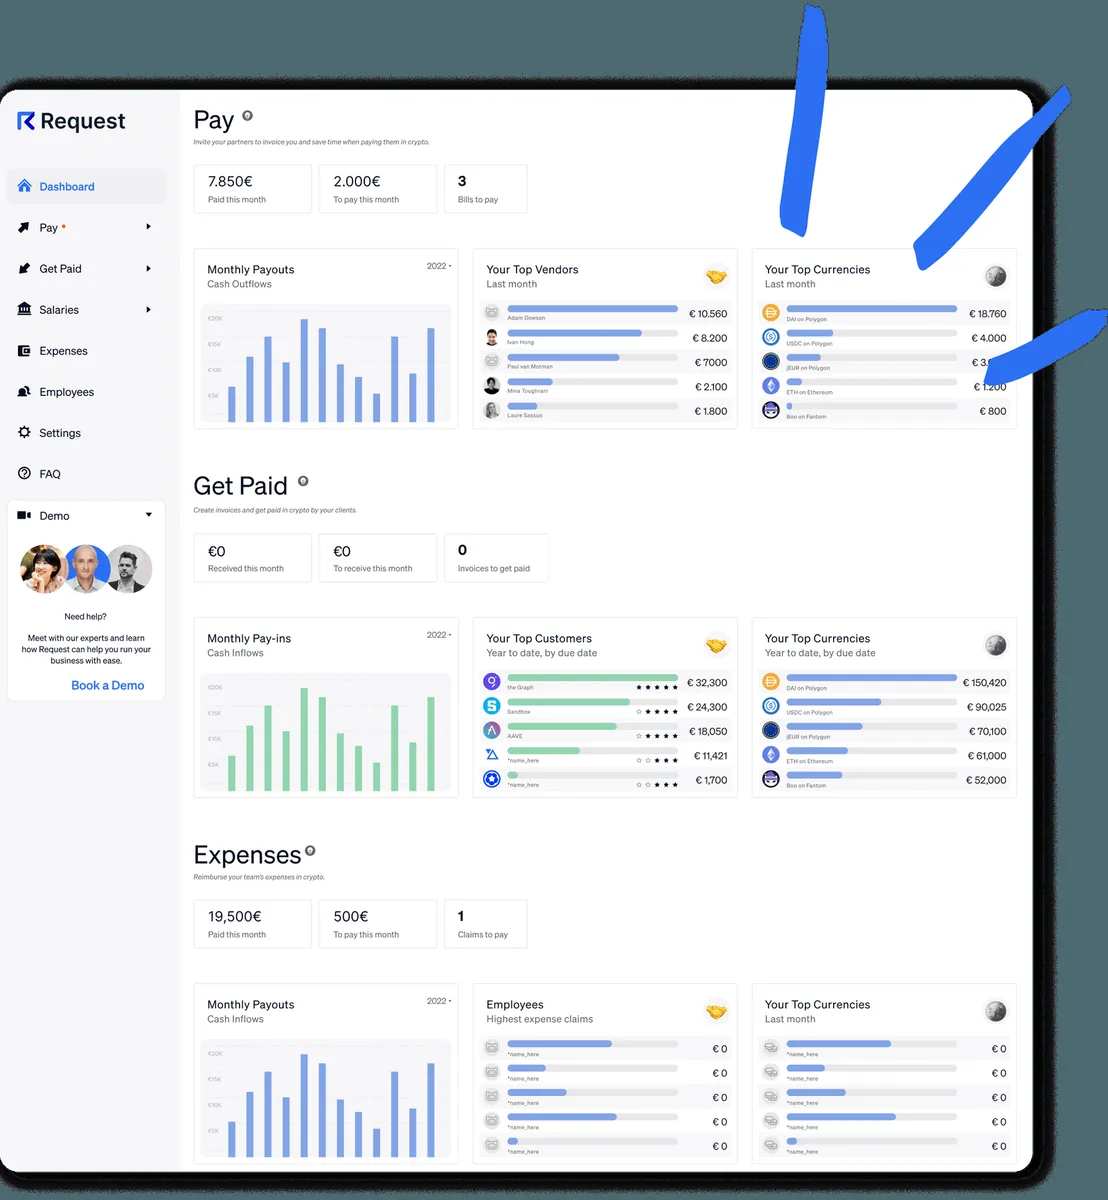1108x1200 pixels.
Task: Click the Graph customer star rating
Action: [x=657, y=688]
